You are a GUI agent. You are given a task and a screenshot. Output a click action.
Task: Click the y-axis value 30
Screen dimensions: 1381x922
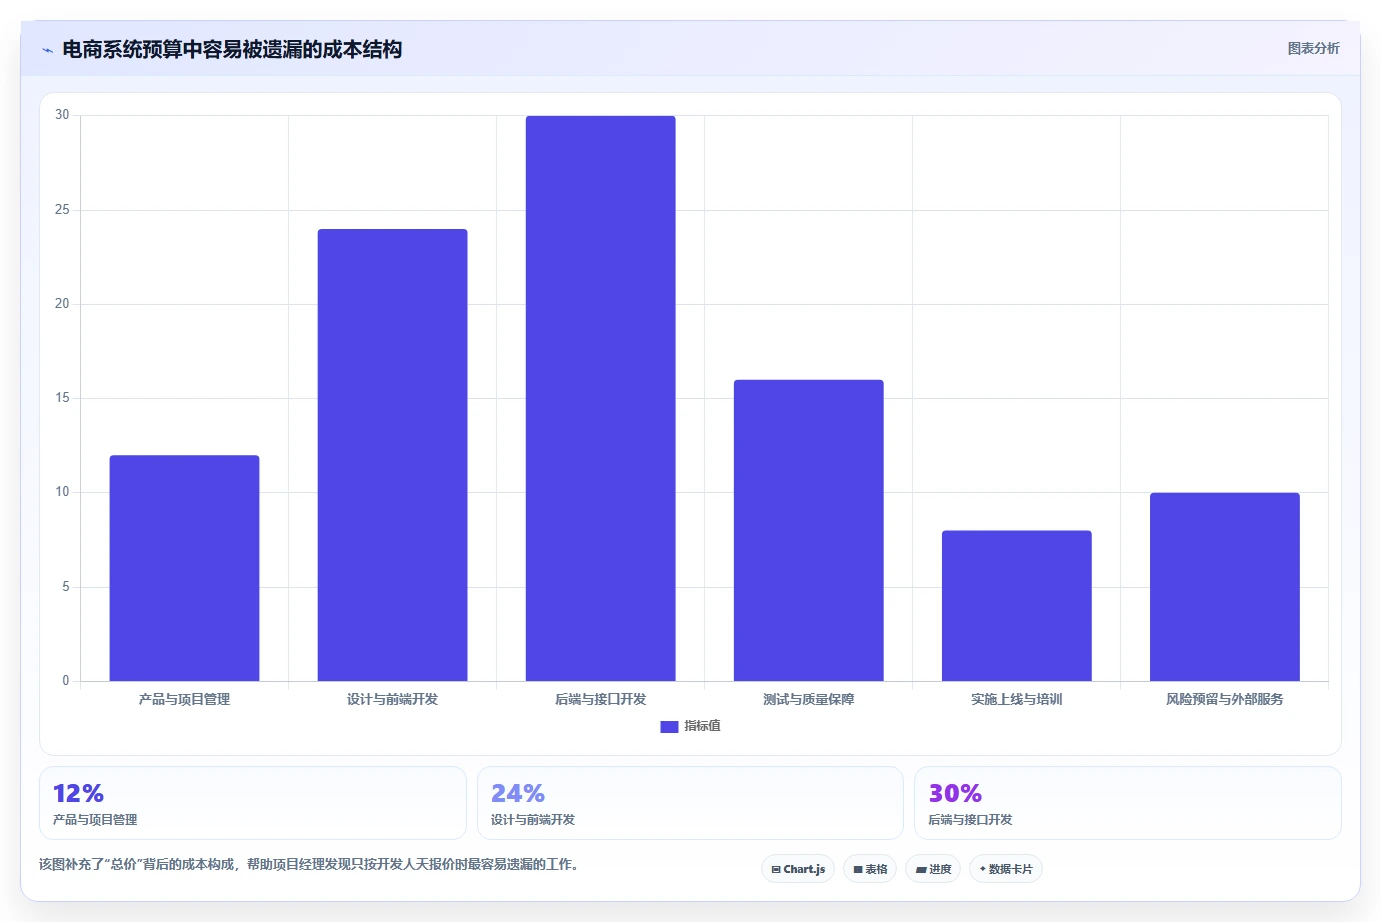(62, 115)
